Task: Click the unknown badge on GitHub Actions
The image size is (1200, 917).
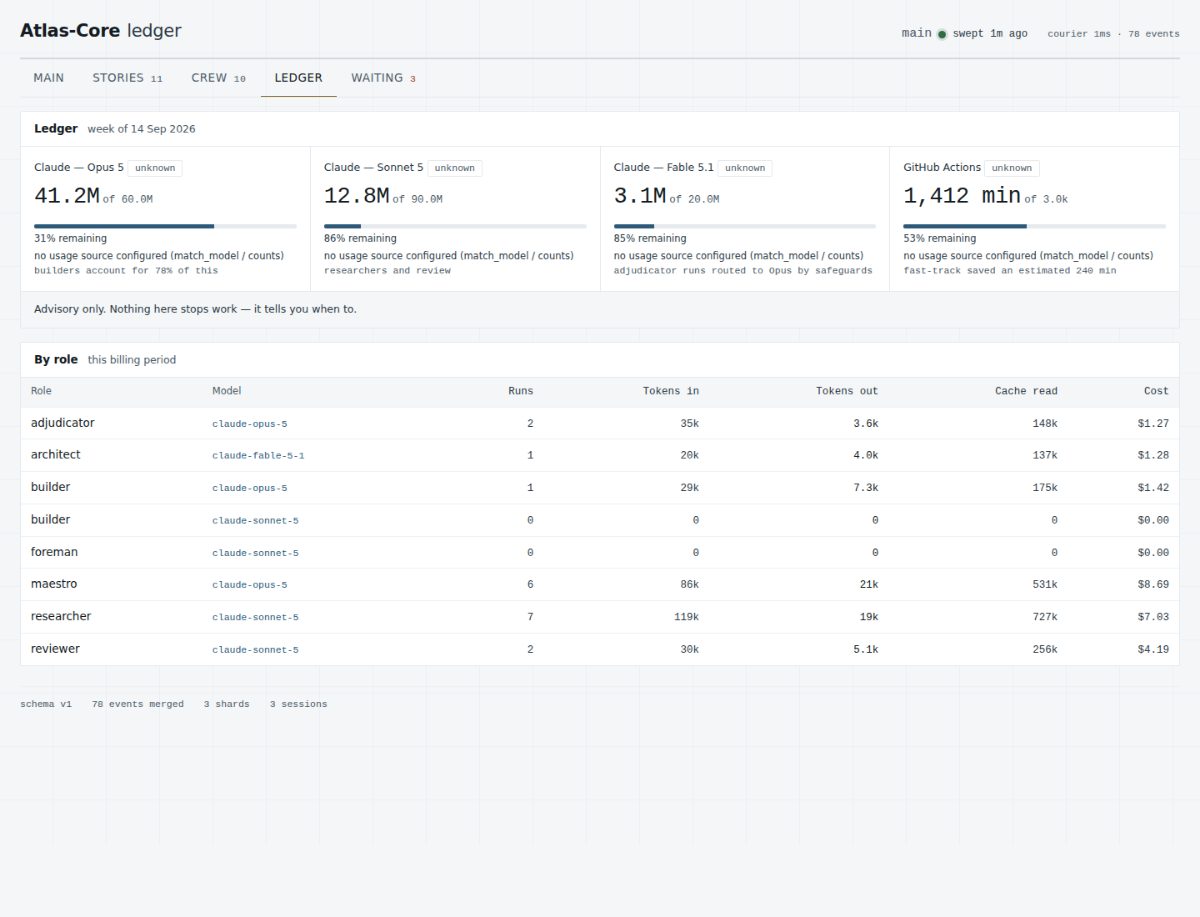Action: pyautogui.click(x=1012, y=168)
